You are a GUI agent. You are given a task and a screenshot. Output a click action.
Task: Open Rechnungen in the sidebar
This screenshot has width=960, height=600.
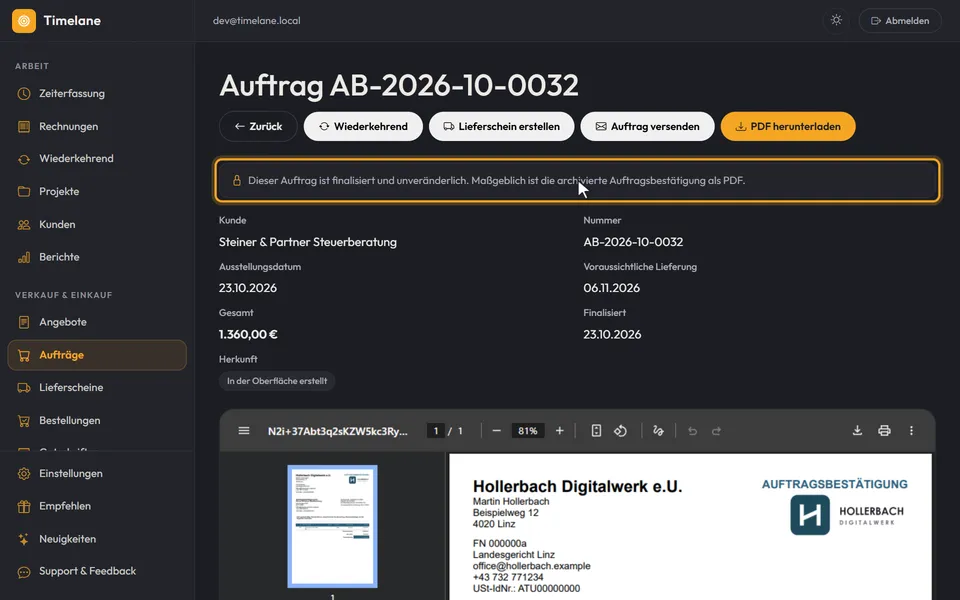pyautogui.click(x=97, y=127)
